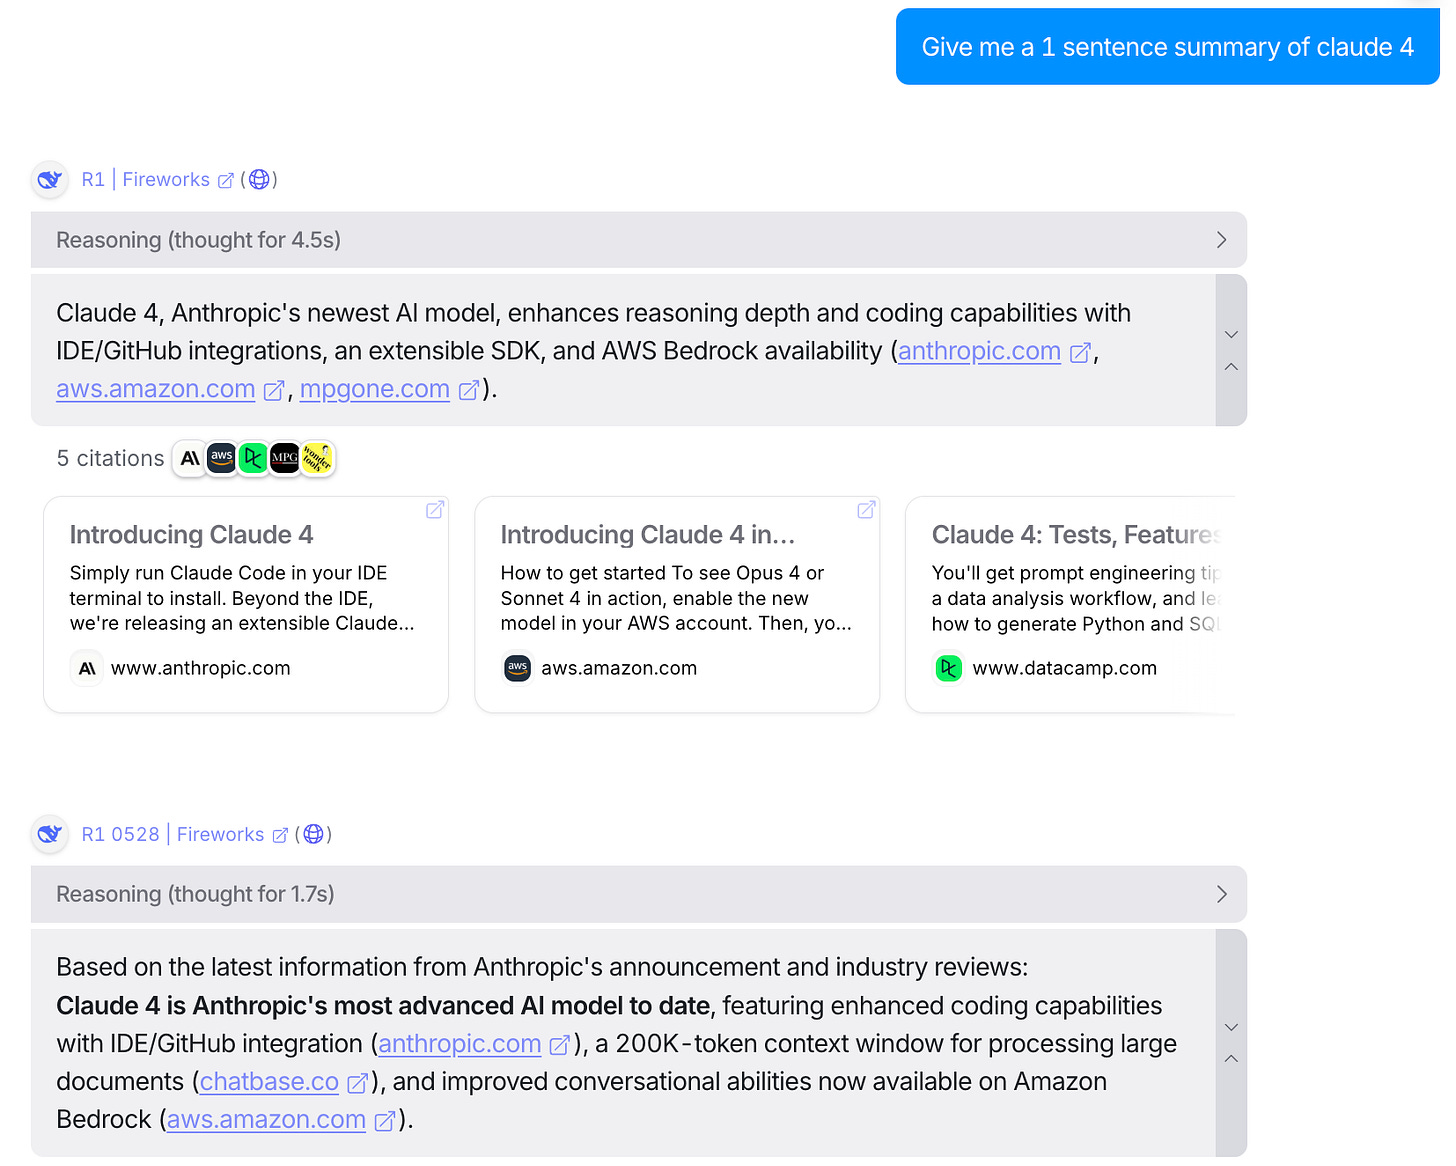Click external-link icon after aws.amazon.com in R1 answer
The width and height of the screenshot is (1456, 1166).
[x=274, y=391]
